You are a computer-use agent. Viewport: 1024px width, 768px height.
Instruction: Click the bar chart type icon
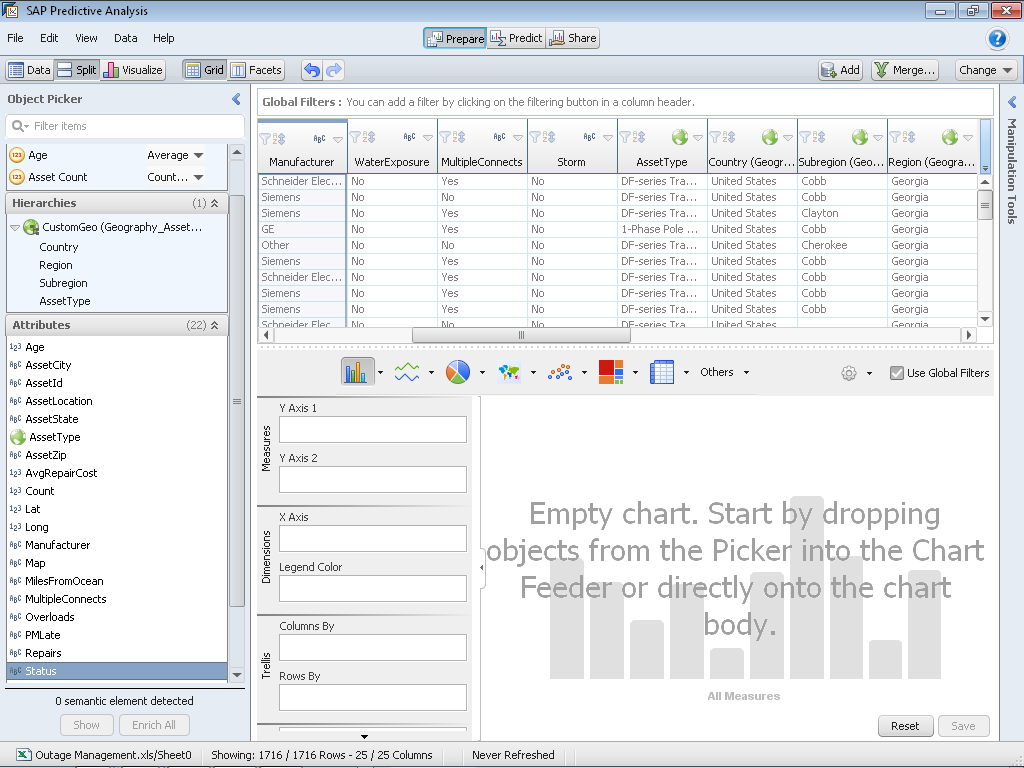(357, 372)
